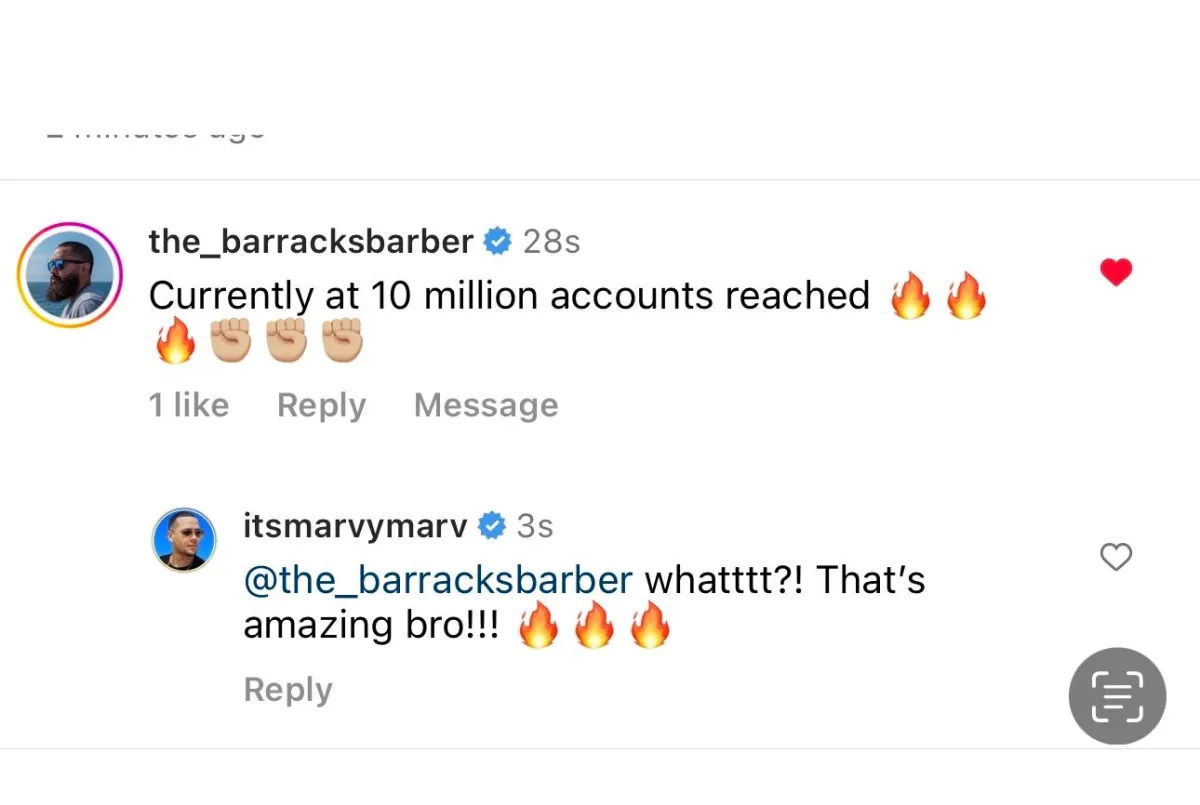Image resolution: width=1200 pixels, height=805 pixels.
Task: View who liked via "1 like"
Action: pos(189,405)
